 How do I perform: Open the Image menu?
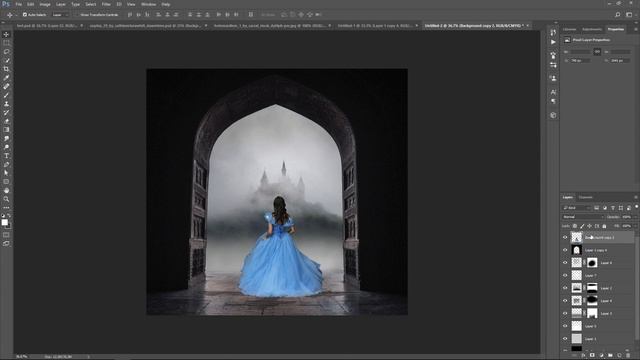45,4
